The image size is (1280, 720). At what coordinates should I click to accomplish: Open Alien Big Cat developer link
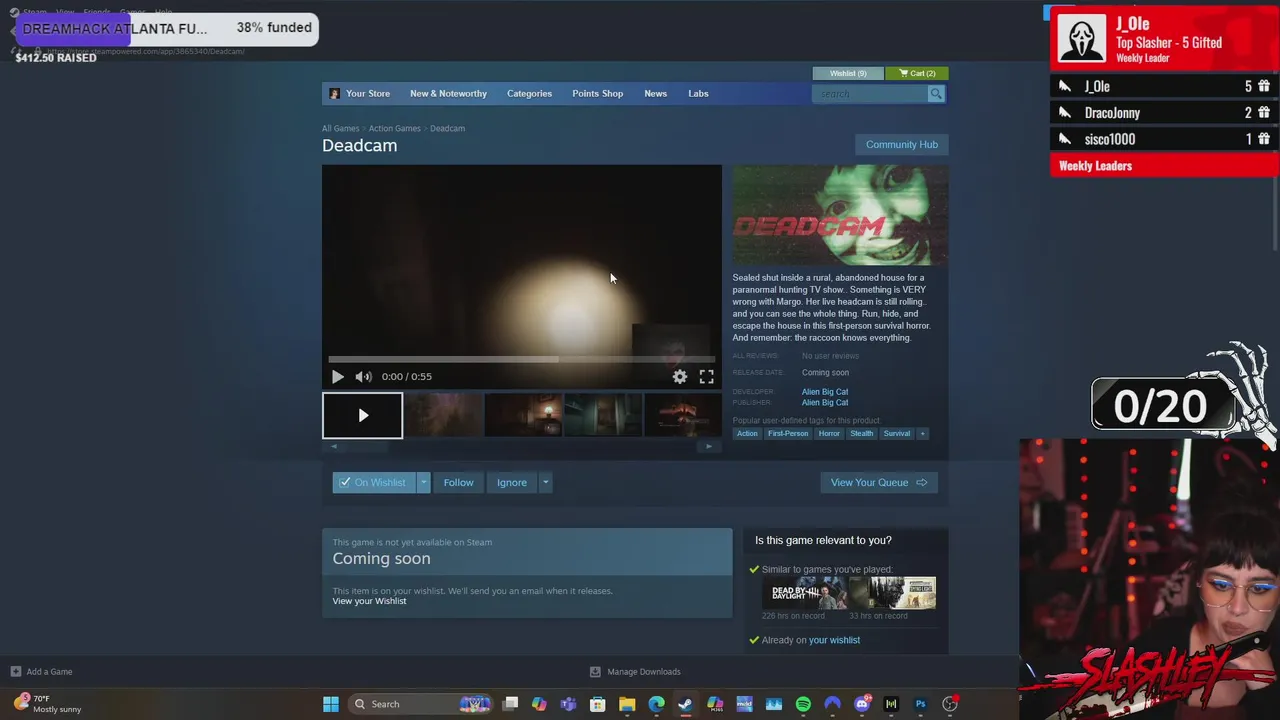[824, 392]
